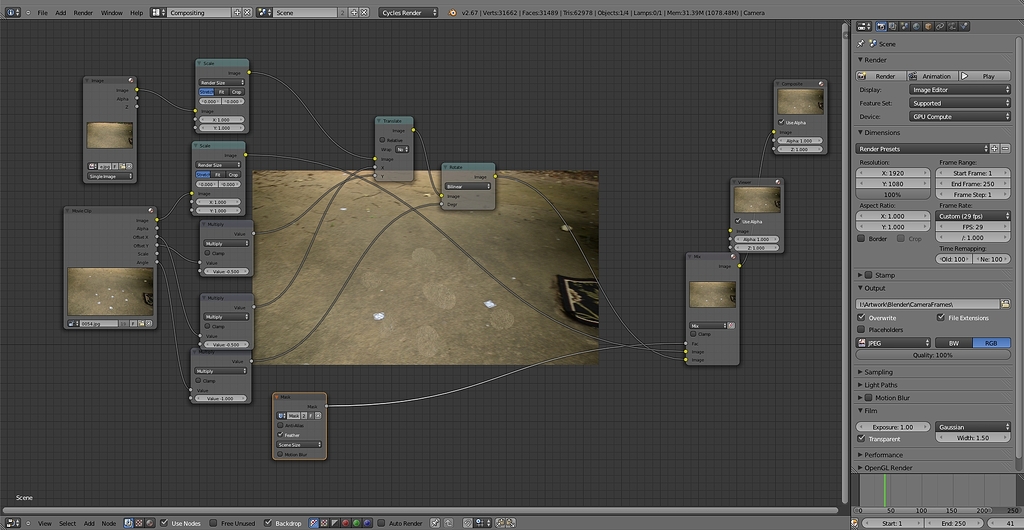Click the Quality 100% slider

coord(933,355)
